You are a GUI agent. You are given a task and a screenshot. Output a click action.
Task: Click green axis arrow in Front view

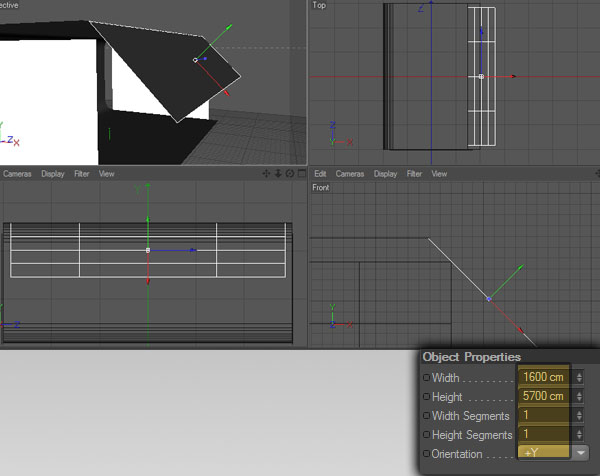(520, 267)
